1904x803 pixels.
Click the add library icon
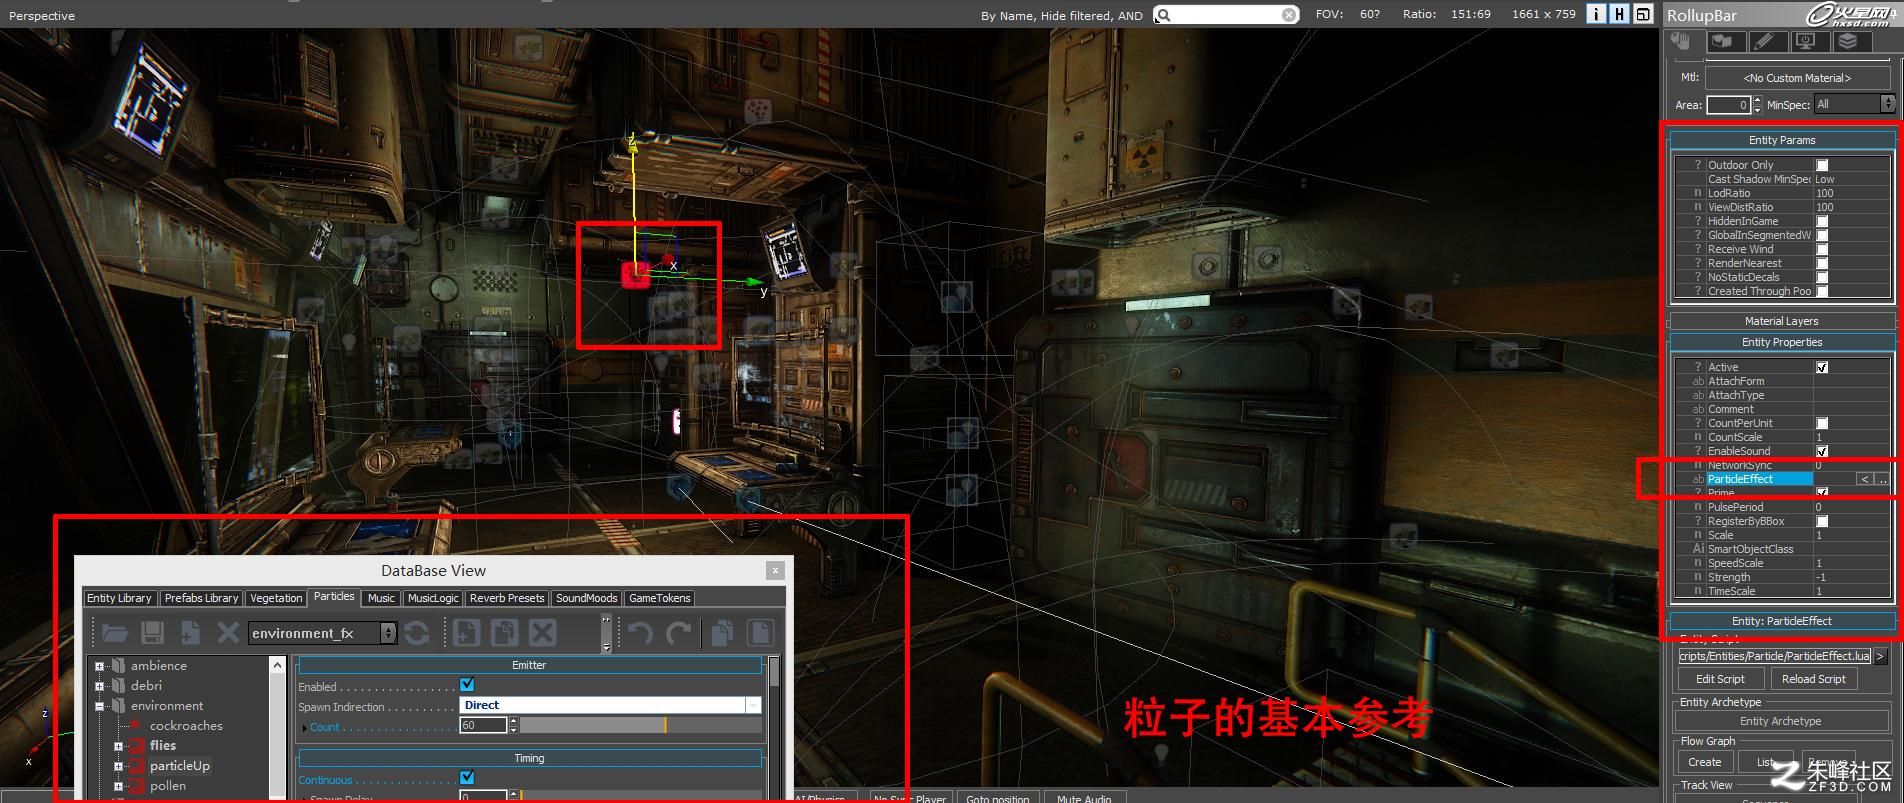coord(190,632)
